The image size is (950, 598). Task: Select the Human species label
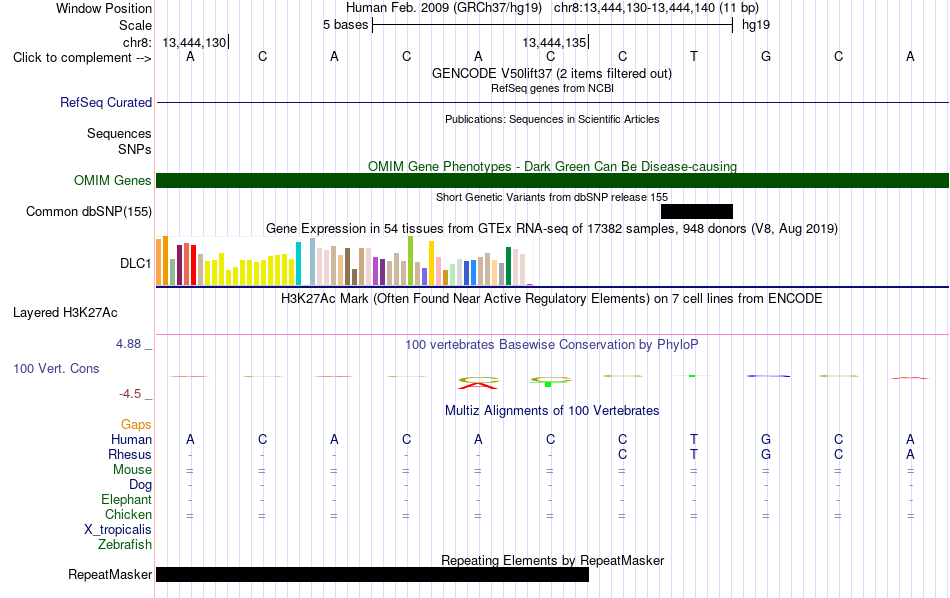point(131,439)
